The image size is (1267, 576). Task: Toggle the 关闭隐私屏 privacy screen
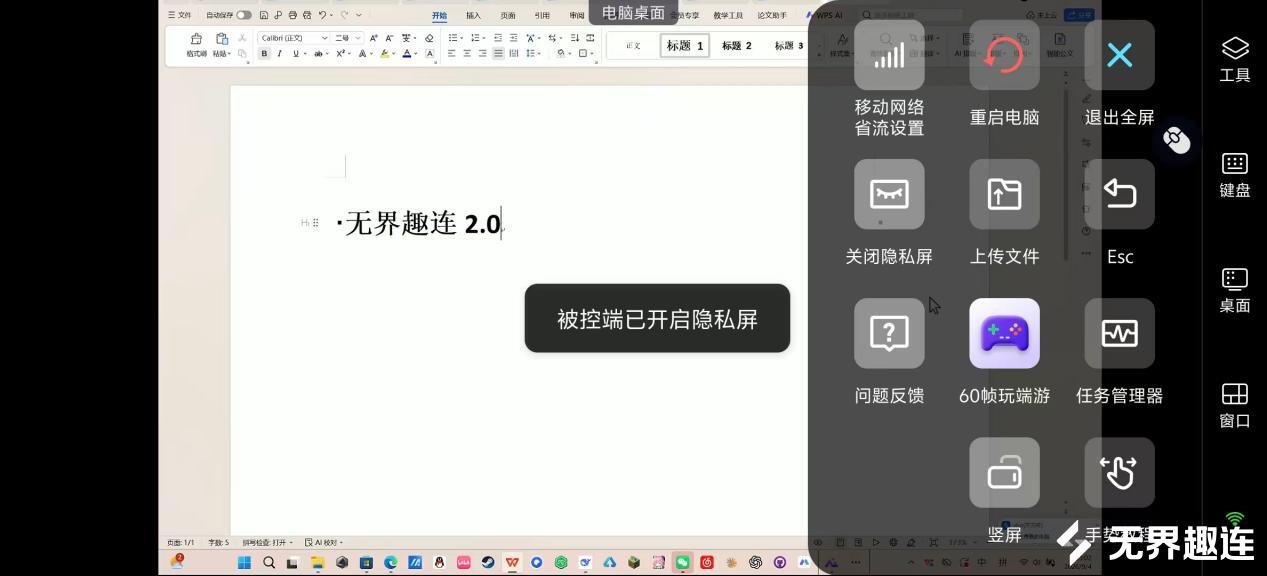point(889,194)
